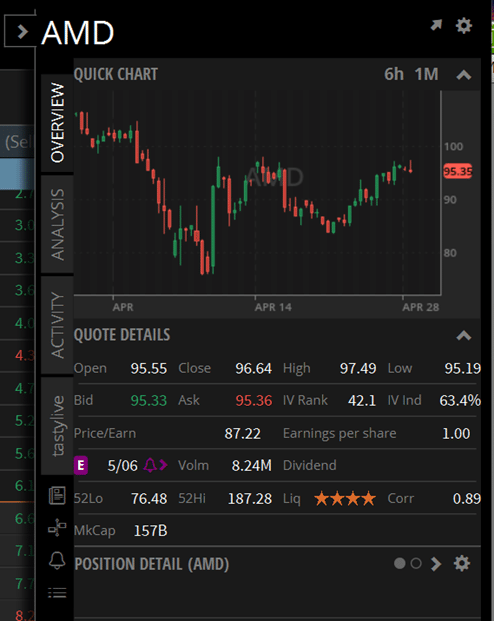Open the news feed icon in the sidebar

tap(57, 495)
